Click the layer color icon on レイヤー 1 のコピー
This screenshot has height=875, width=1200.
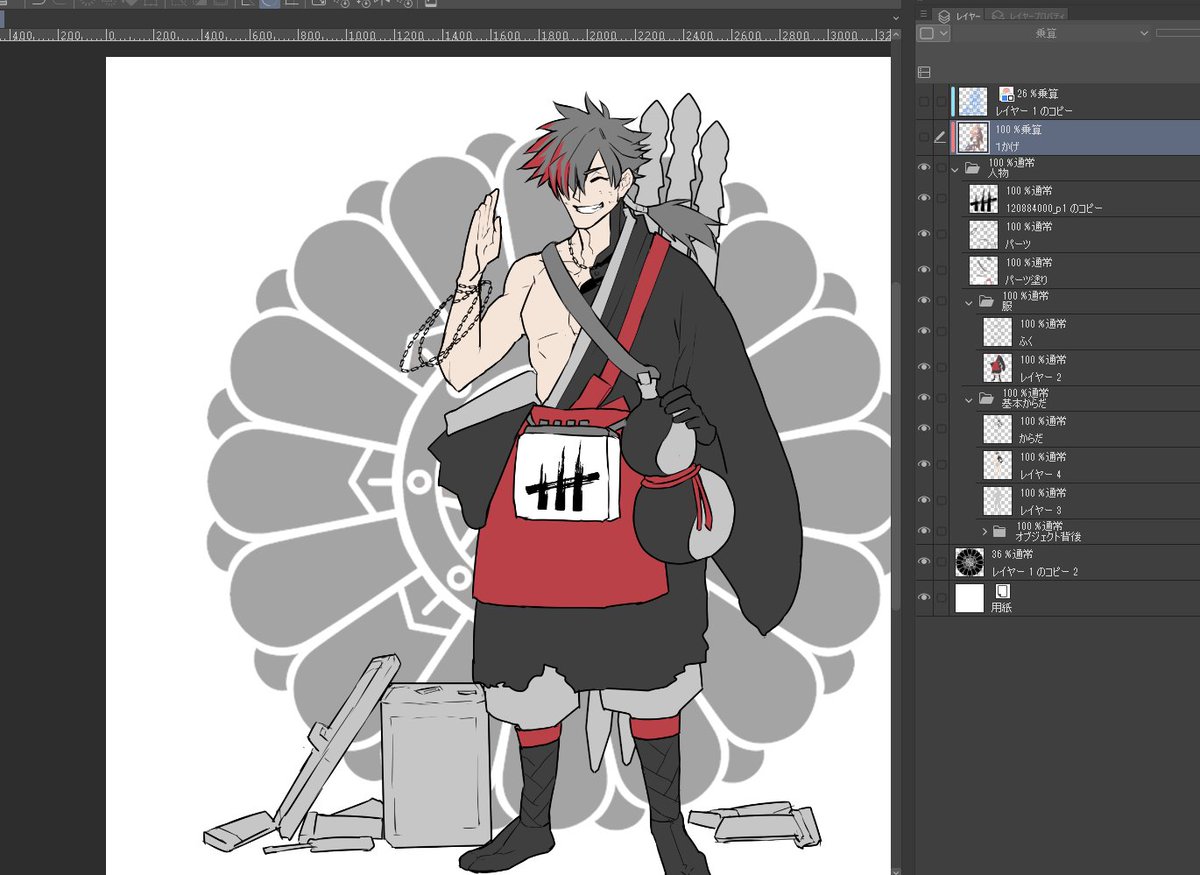point(1007,94)
